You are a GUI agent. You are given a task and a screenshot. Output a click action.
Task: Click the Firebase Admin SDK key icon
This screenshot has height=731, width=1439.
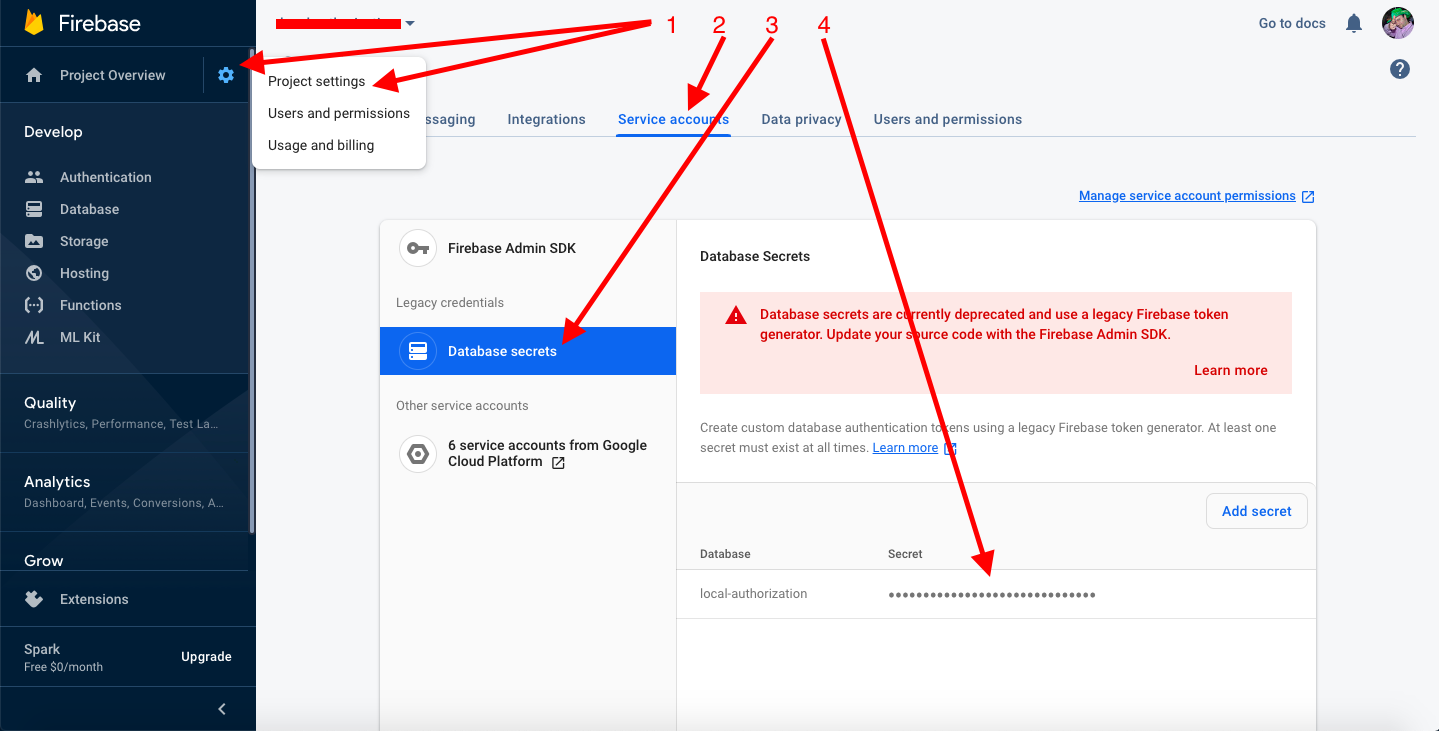[418, 248]
